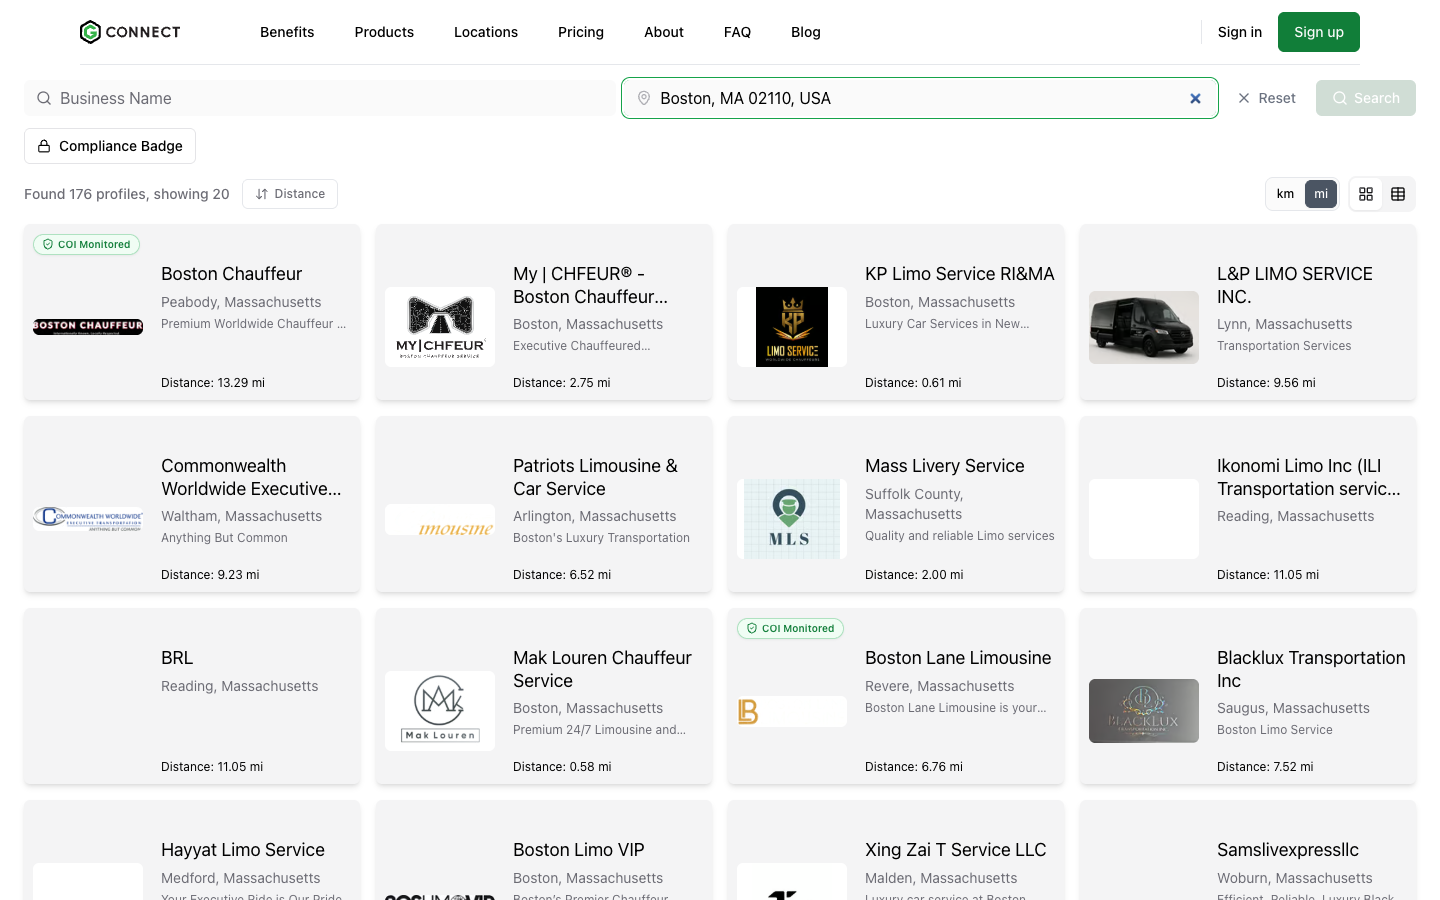Click 'Distance: 0.61 mi' on KP Limo card
This screenshot has height=900, width=1440.
(913, 383)
